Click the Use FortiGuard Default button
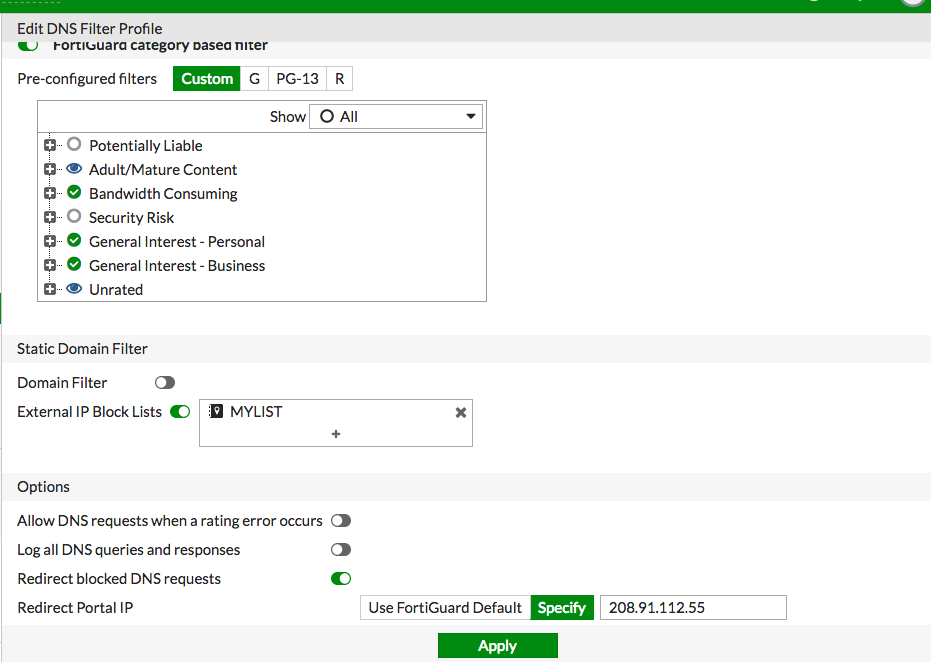The width and height of the screenshot is (931, 662). [444, 607]
